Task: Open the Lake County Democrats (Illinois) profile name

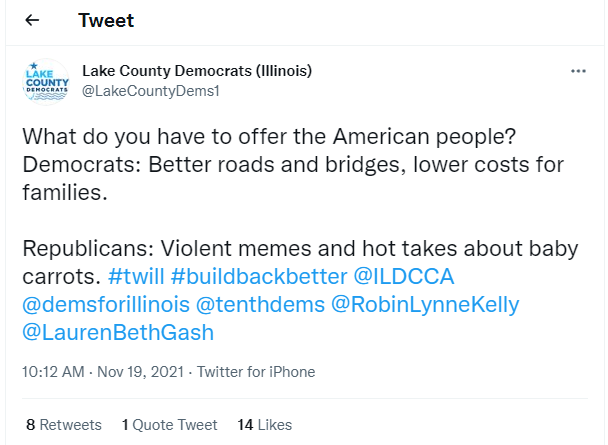Action: pyautogui.click(x=197, y=71)
